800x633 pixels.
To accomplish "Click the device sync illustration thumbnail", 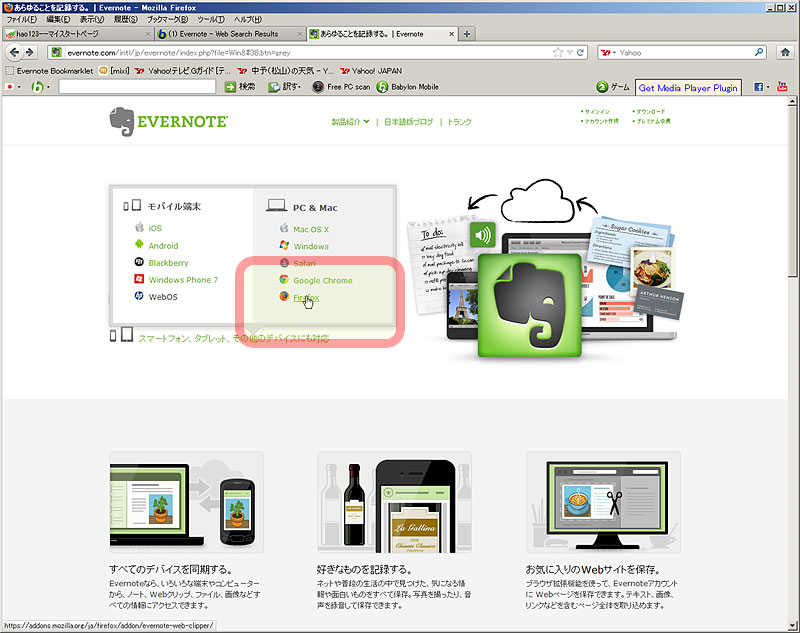I will (x=186, y=502).
